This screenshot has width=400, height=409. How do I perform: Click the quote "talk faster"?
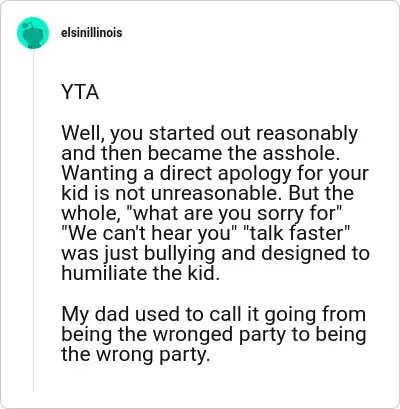pos(297,233)
